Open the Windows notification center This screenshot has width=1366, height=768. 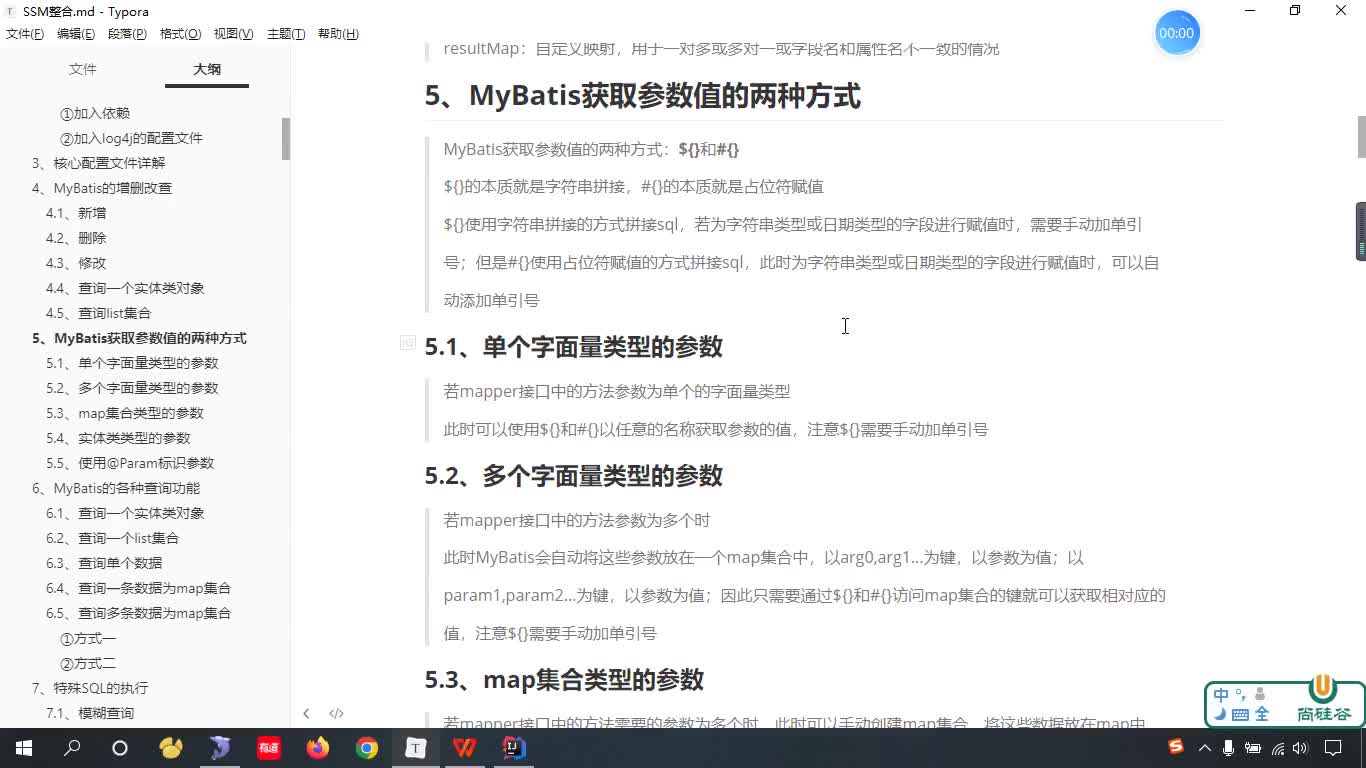1333,747
